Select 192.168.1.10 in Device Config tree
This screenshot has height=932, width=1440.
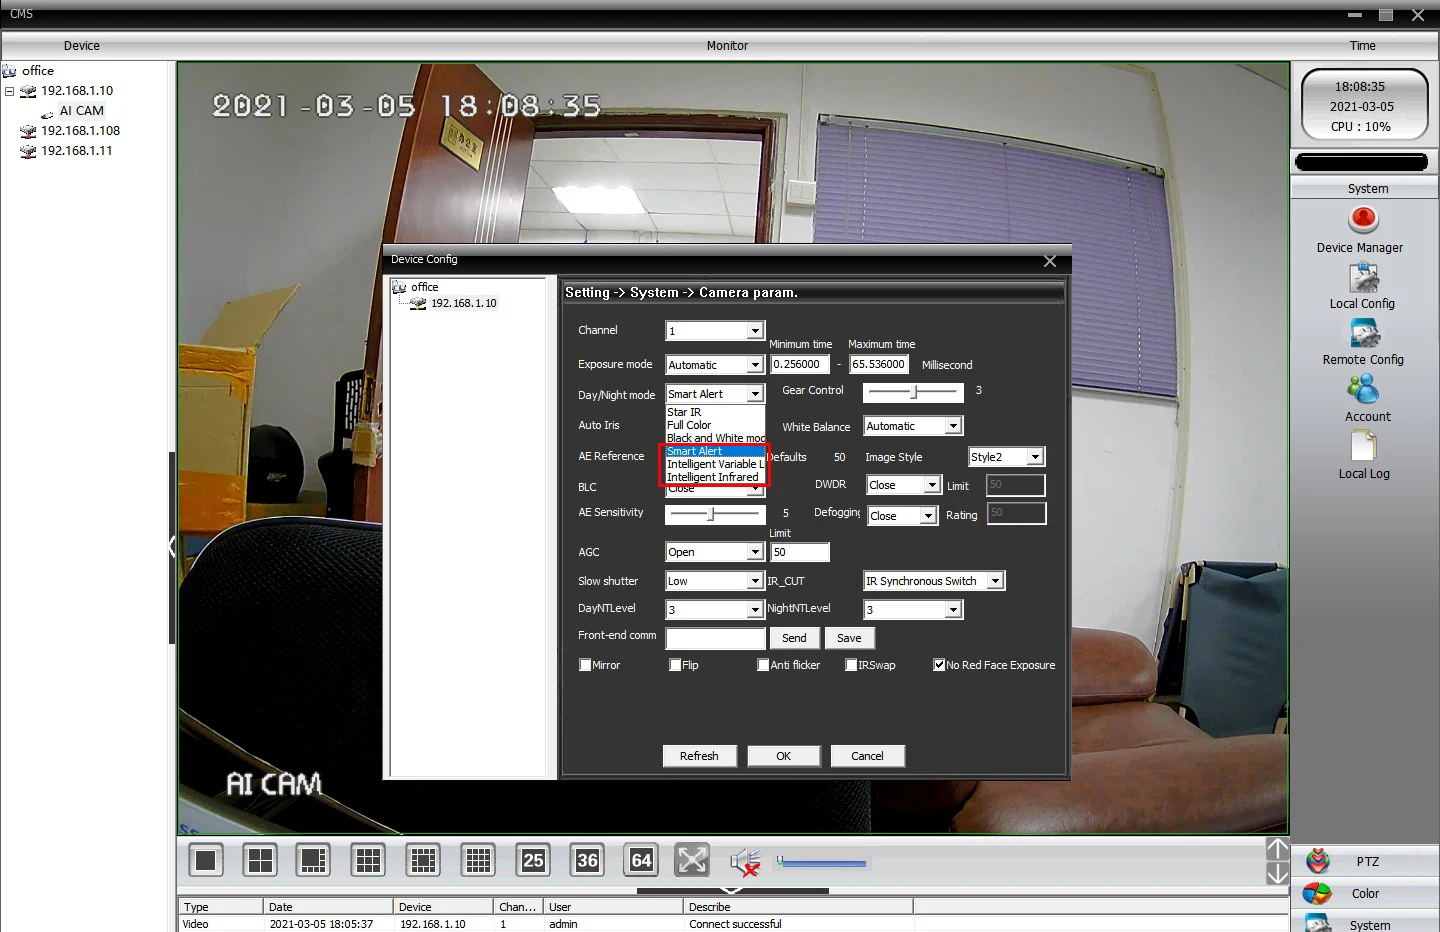tap(463, 303)
